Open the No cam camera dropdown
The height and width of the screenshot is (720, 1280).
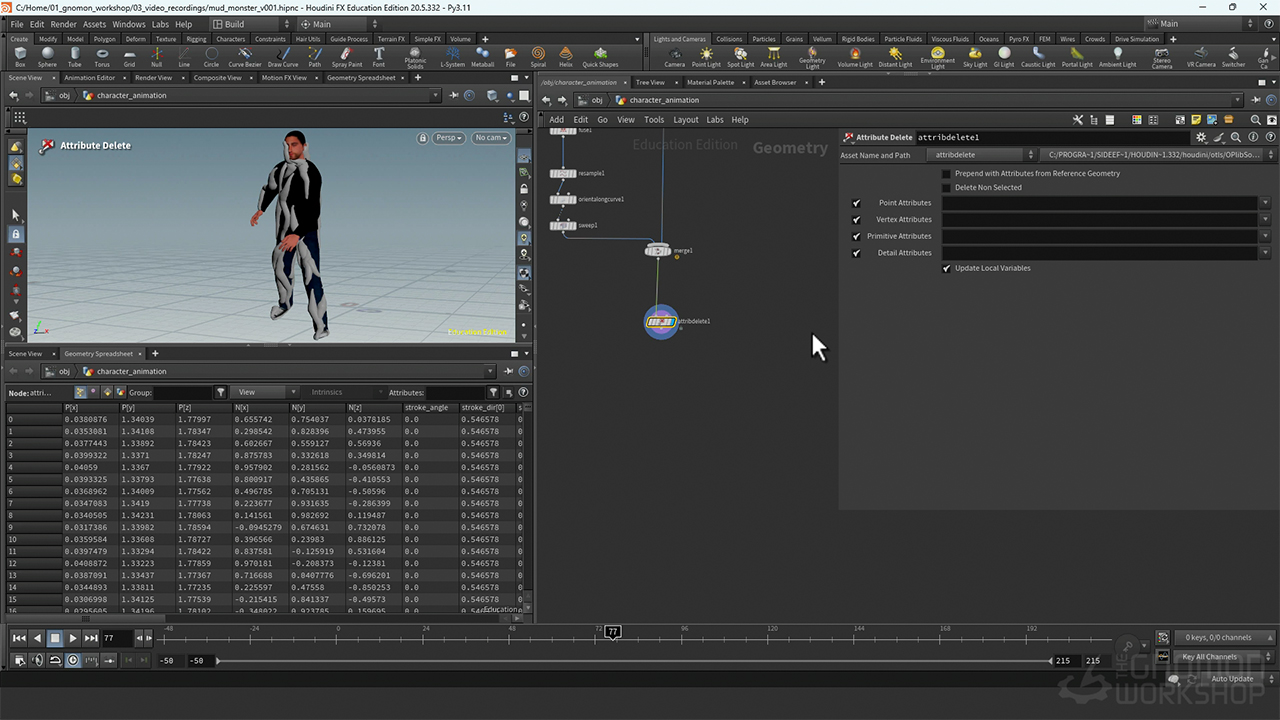pyautogui.click(x=491, y=138)
